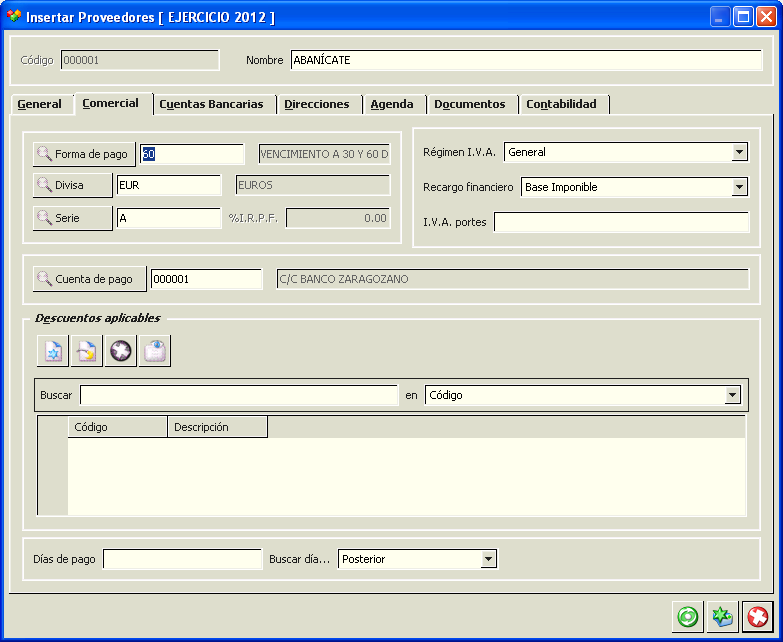Focus the Nombre field with ABANÍCATE
This screenshot has height=642, width=783.
526,60
